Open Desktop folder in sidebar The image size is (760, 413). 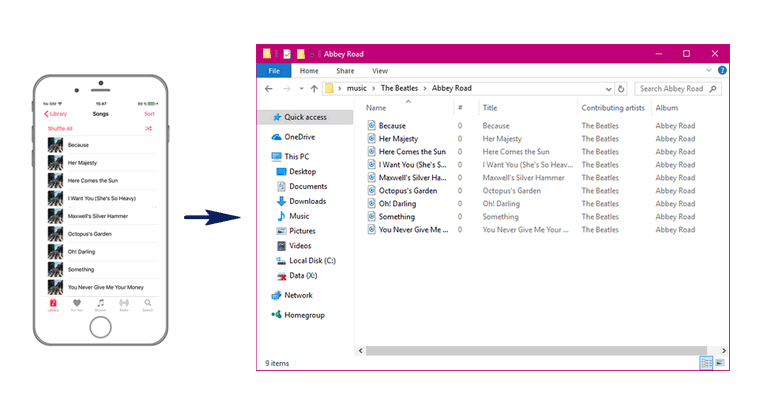coord(296,172)
